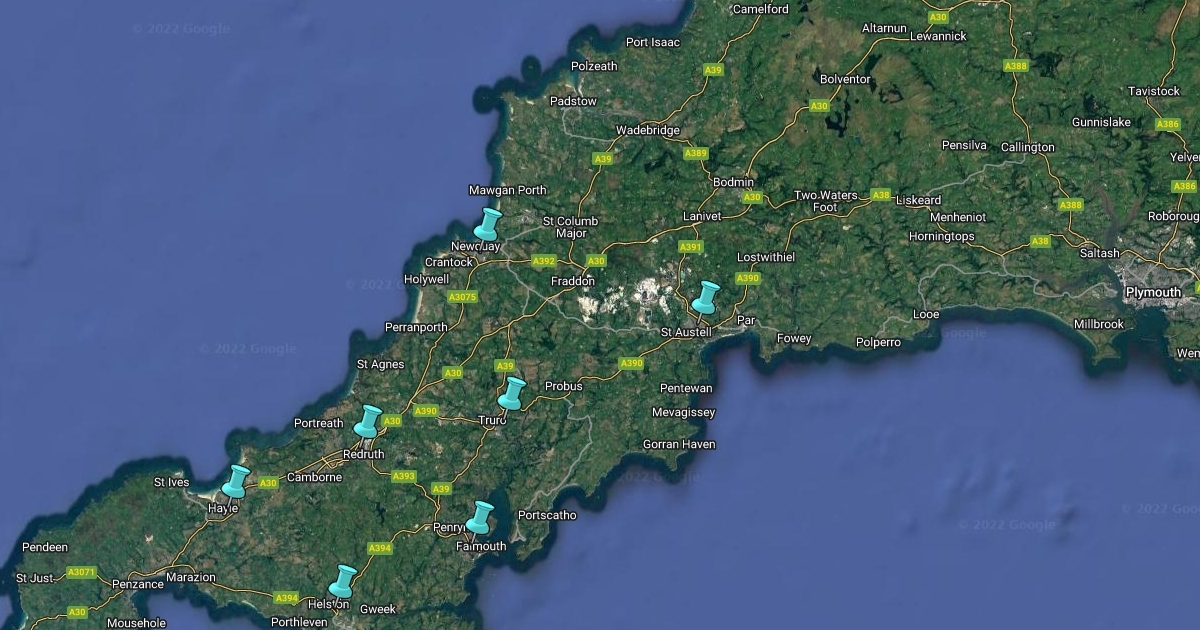Viewport: 1200px width, 630px height.
Task: Select the Wadebridge town label
Action: click(x=647, y=130)
